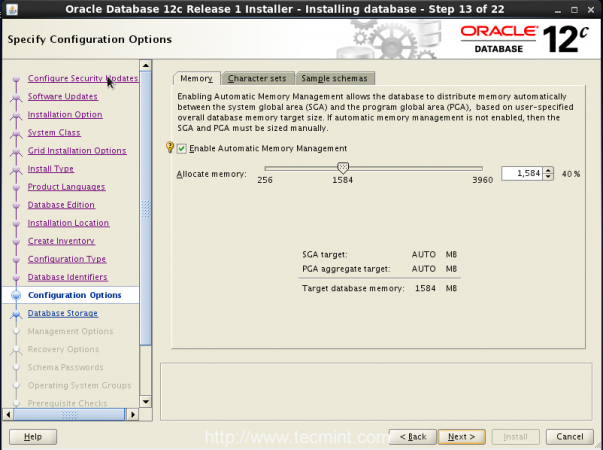
Task: Open the Sample schemas tab
Action: [334, 78]
